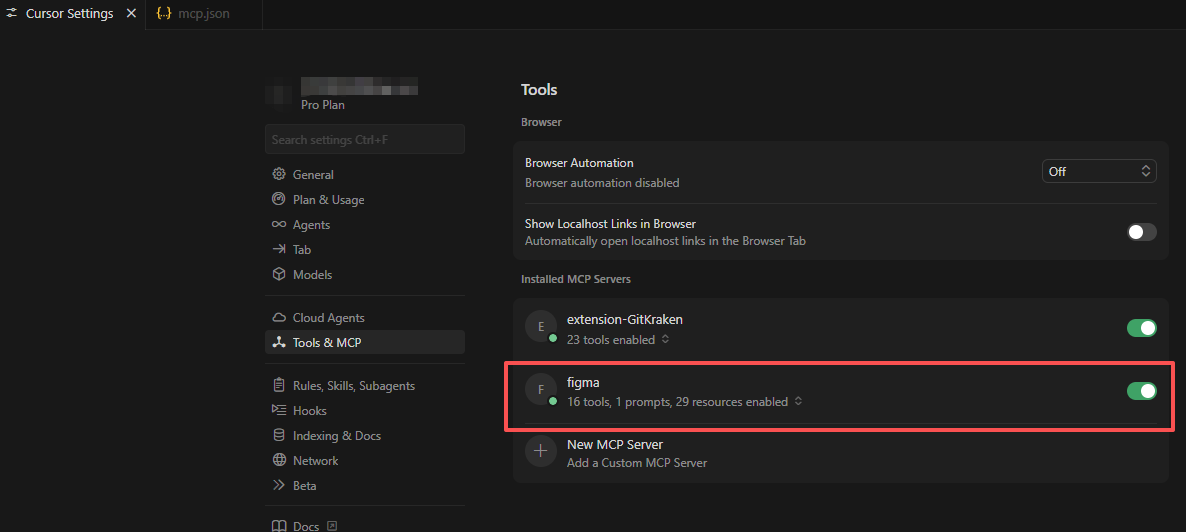1186x532 pixels.
Task: Click the Agents infinity icon
Action: tap(278, 225)
